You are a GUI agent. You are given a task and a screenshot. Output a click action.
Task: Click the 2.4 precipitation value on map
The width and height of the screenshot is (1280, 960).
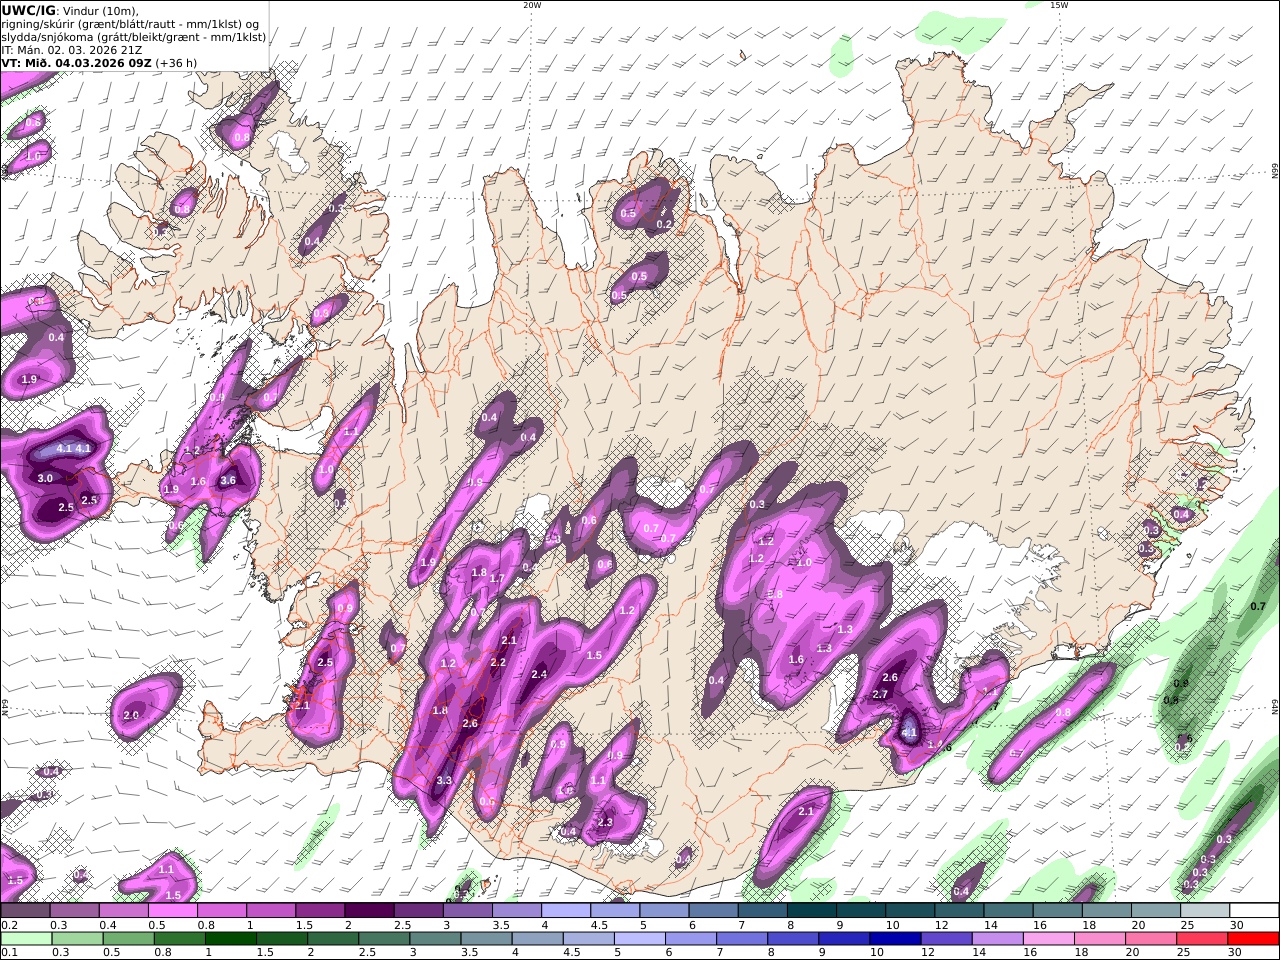[x=539, y=674]
